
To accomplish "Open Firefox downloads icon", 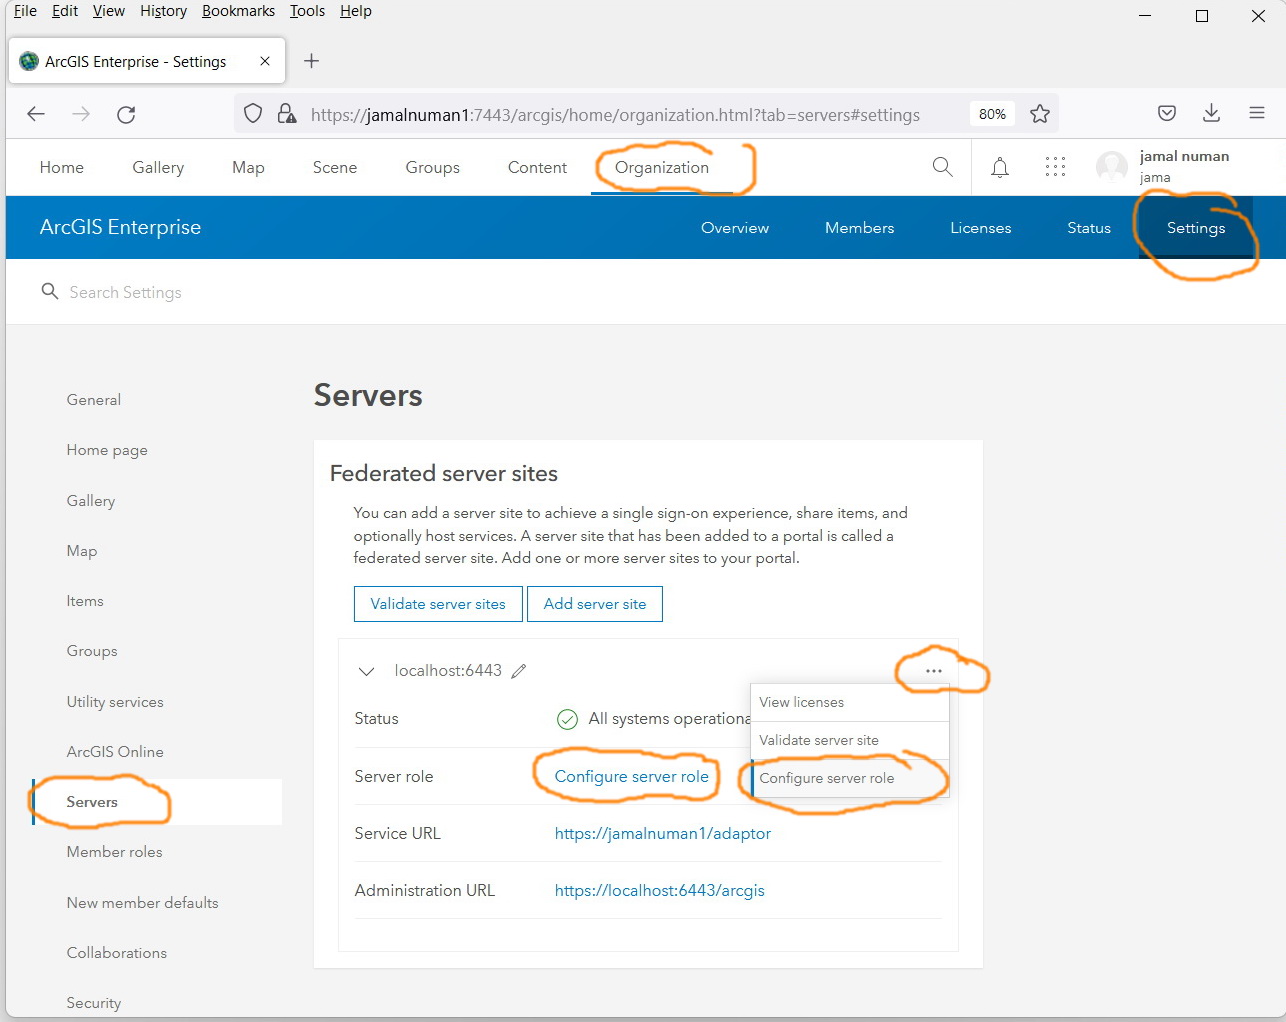I will point(1211,113).
